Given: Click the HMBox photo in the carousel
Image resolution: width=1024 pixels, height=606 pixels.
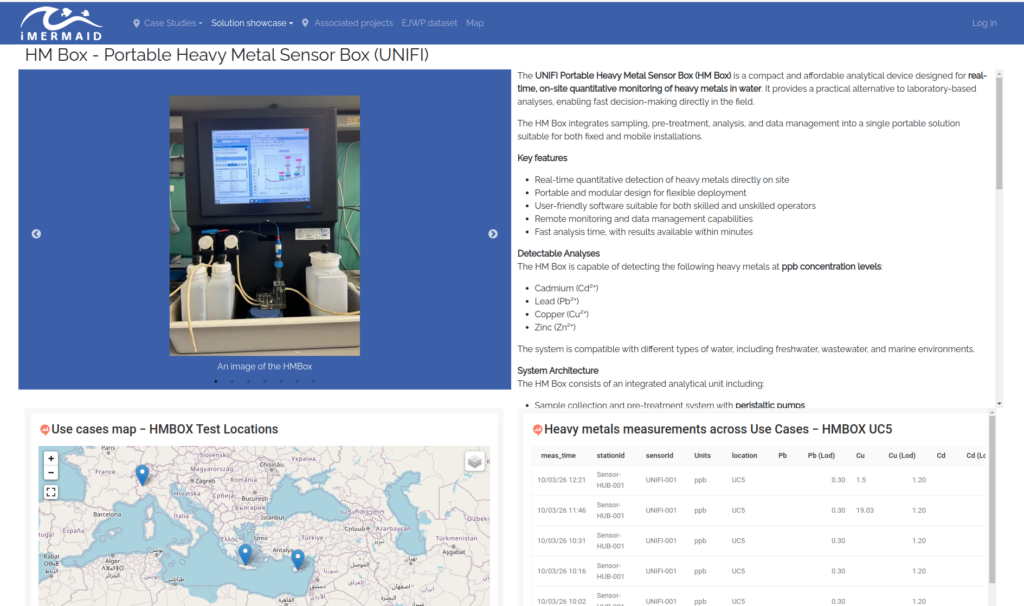Looking at the screenshot, I should point(264,225).
